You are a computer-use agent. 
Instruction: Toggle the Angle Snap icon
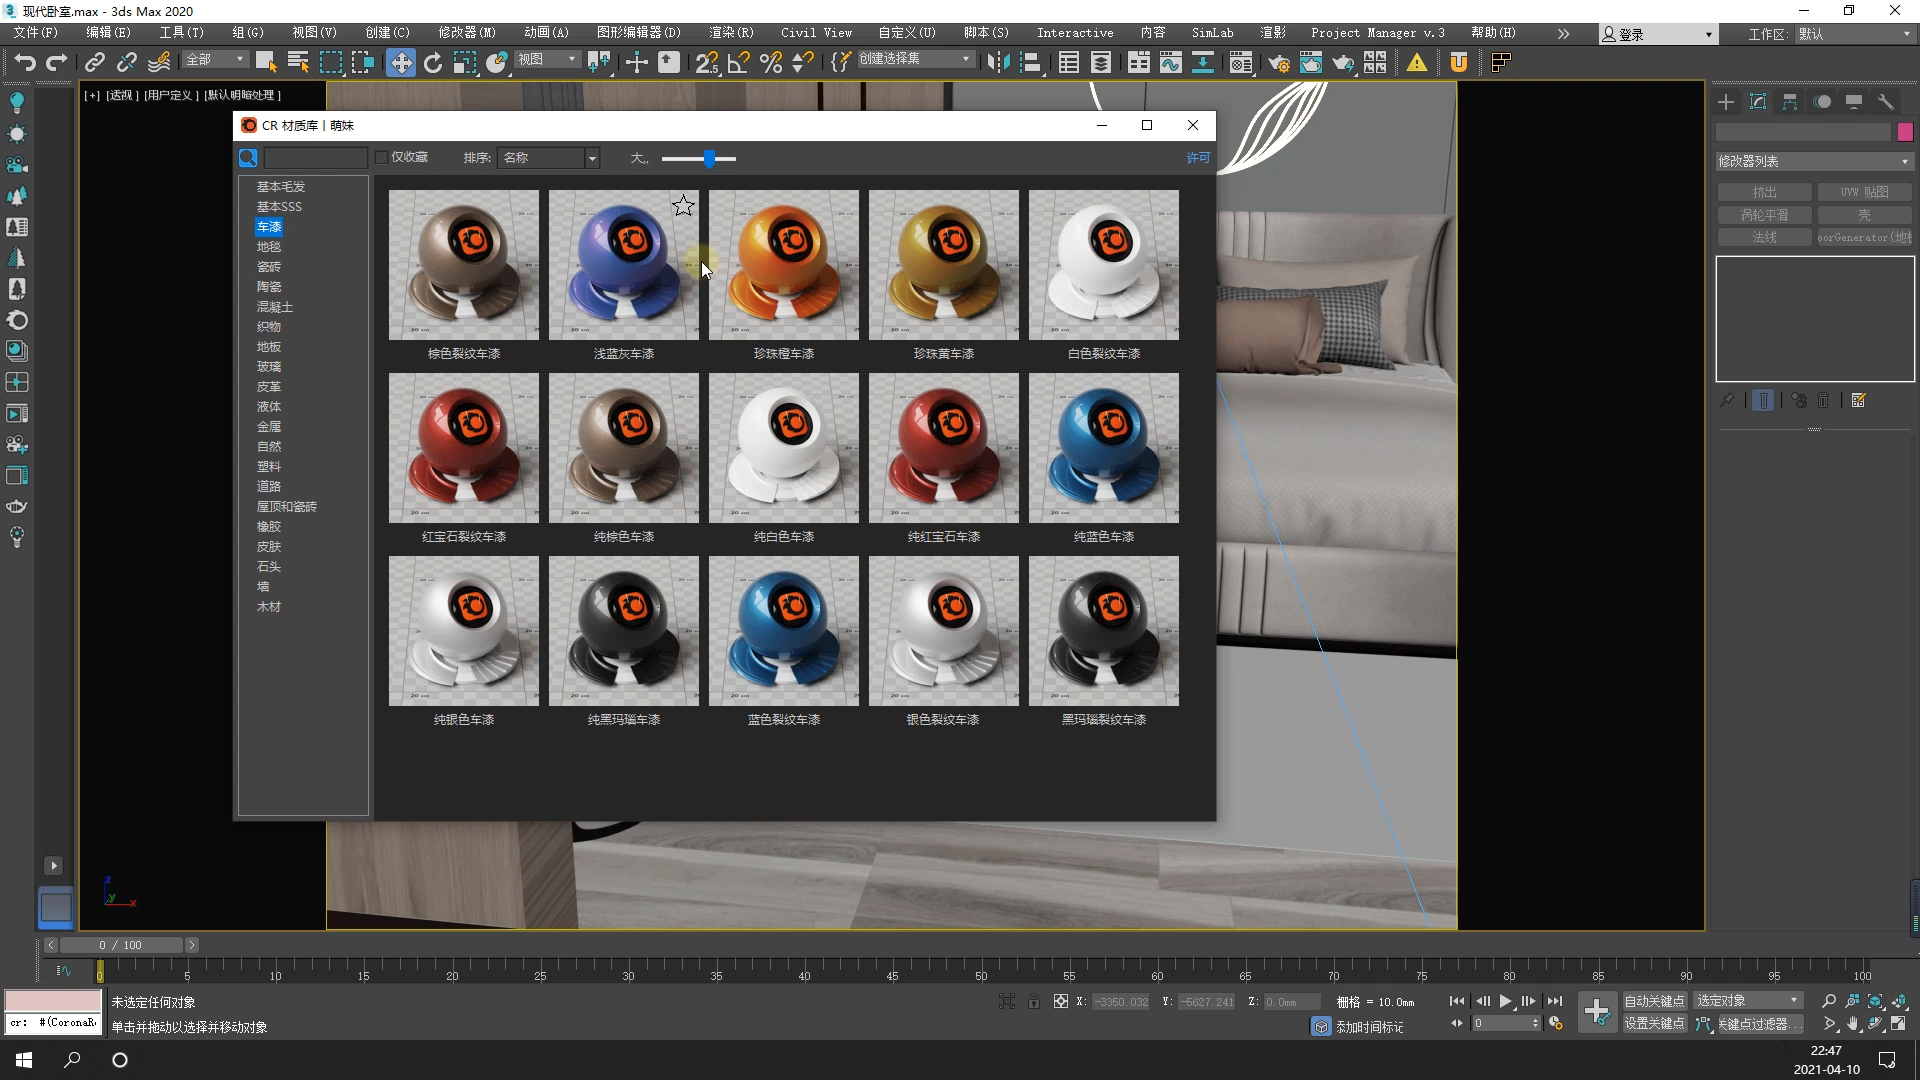tap(739, 63)
